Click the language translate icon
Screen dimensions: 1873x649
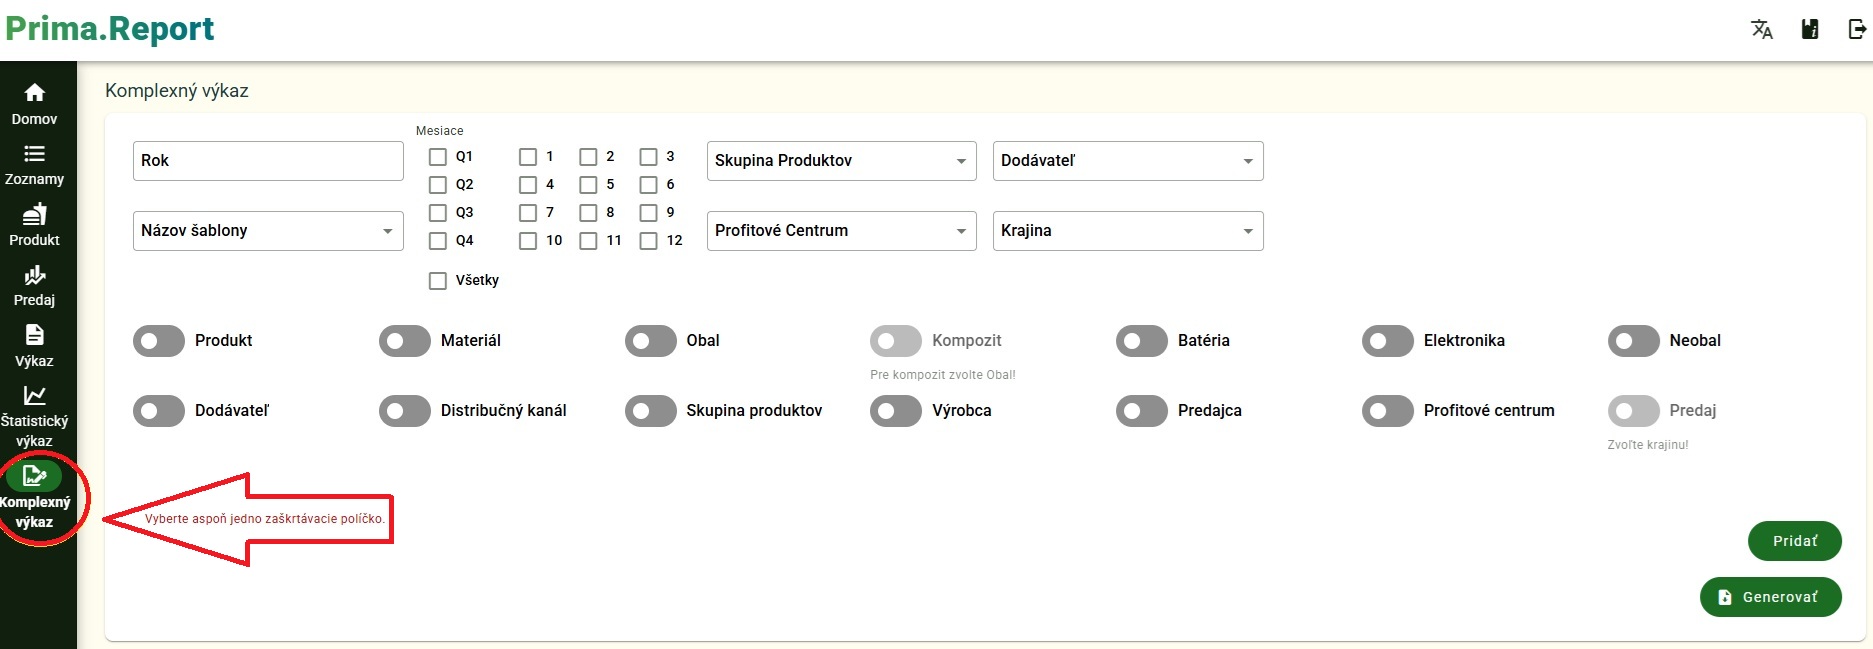[x=1761, y=29]
